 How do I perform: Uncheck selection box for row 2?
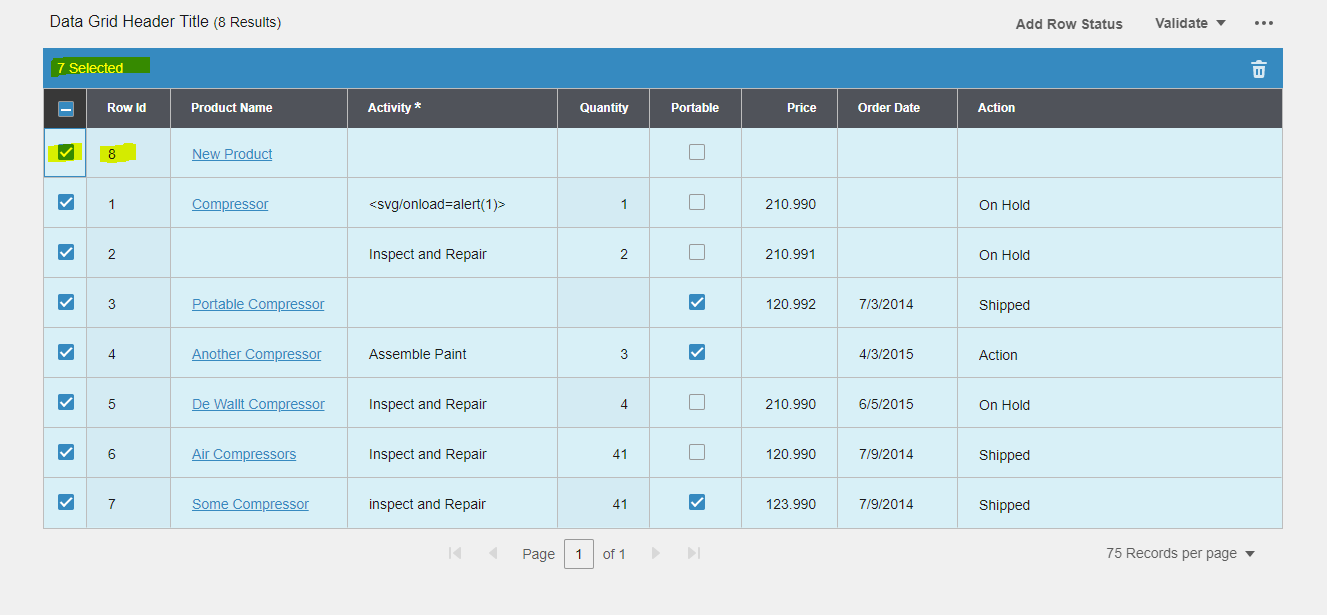click(66, 252)
